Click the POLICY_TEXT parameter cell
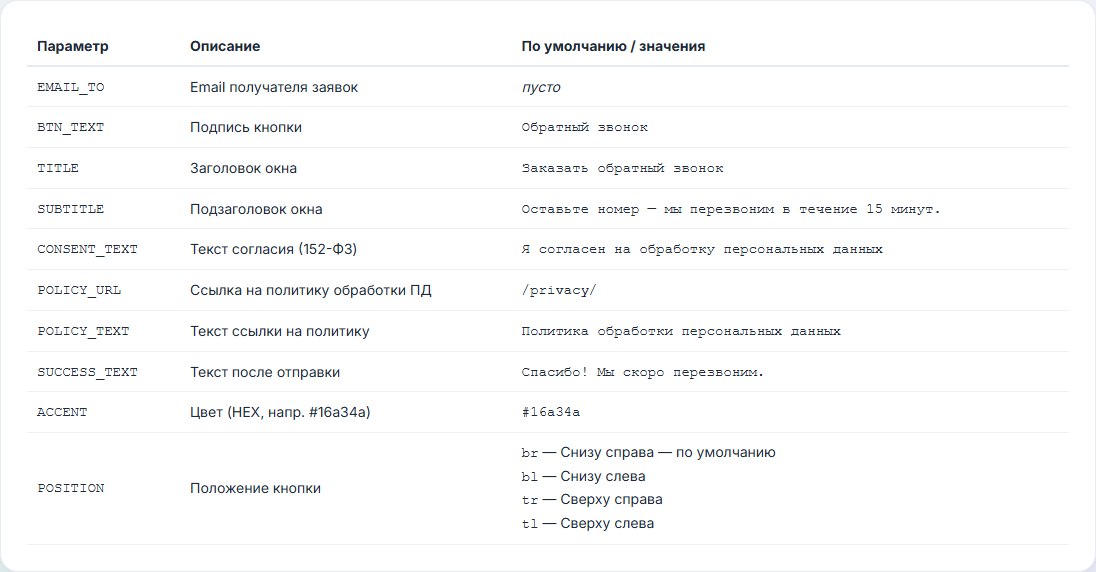Screen dimensions: 1096x572 click(83, 331)
